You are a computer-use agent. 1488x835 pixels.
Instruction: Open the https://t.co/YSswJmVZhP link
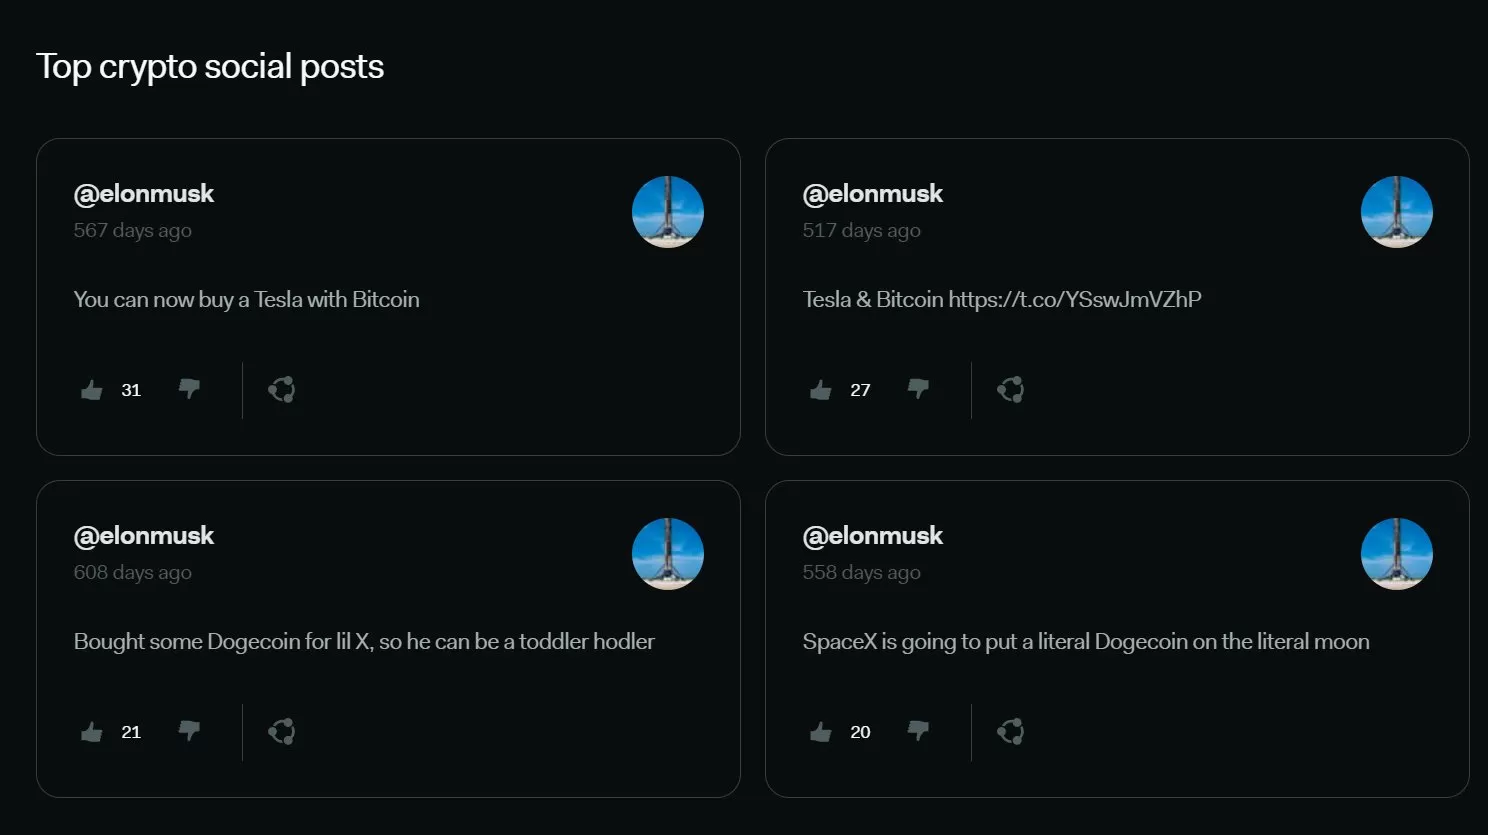click(x=1075, y=300)
